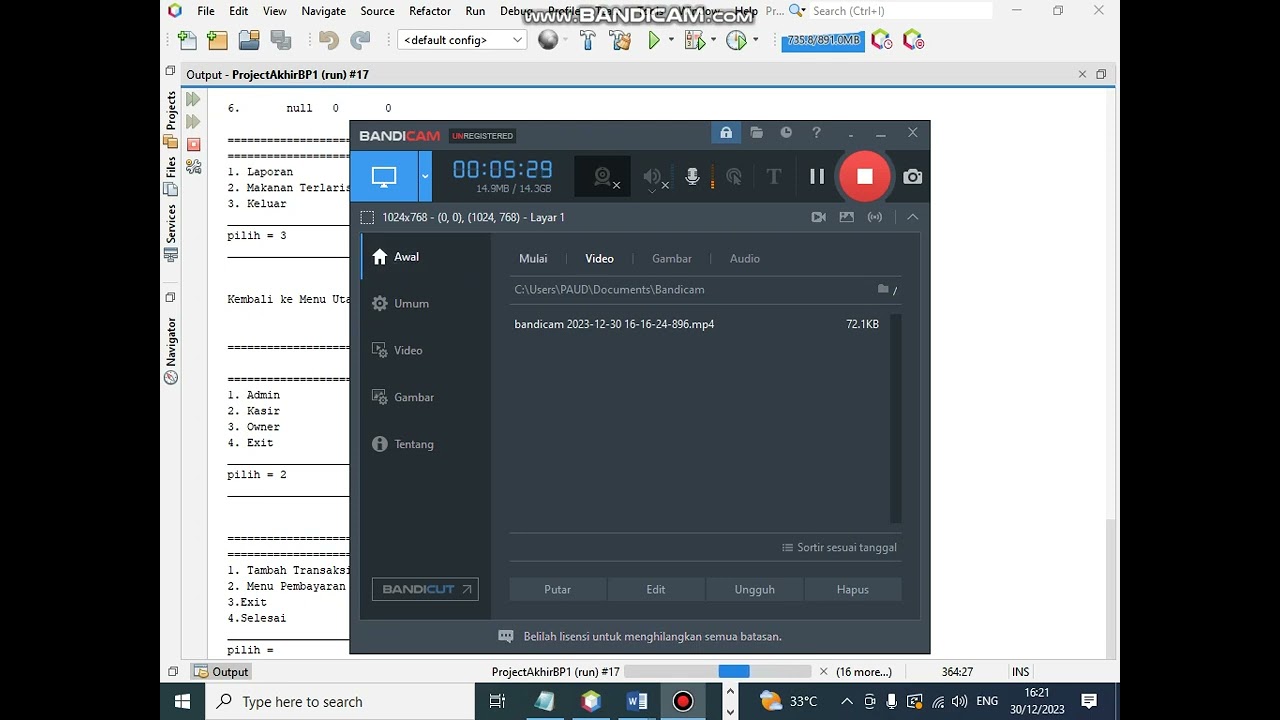The width and height of the screenshot is (1280, 720).
Task: Open the File menu in NetBeans
Action: (x=206, y=11)
